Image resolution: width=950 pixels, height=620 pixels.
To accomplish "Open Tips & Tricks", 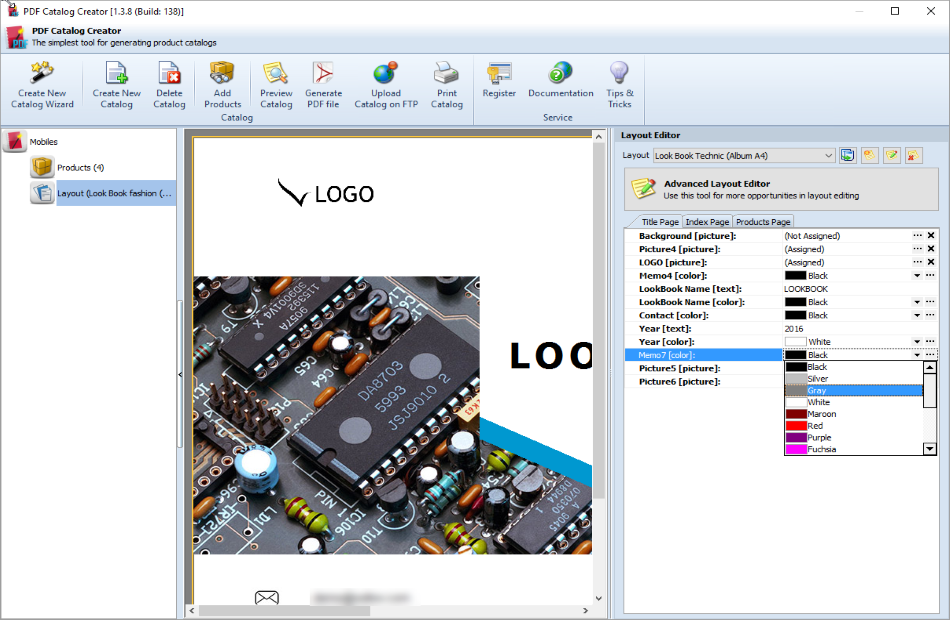I will point(619,85).
